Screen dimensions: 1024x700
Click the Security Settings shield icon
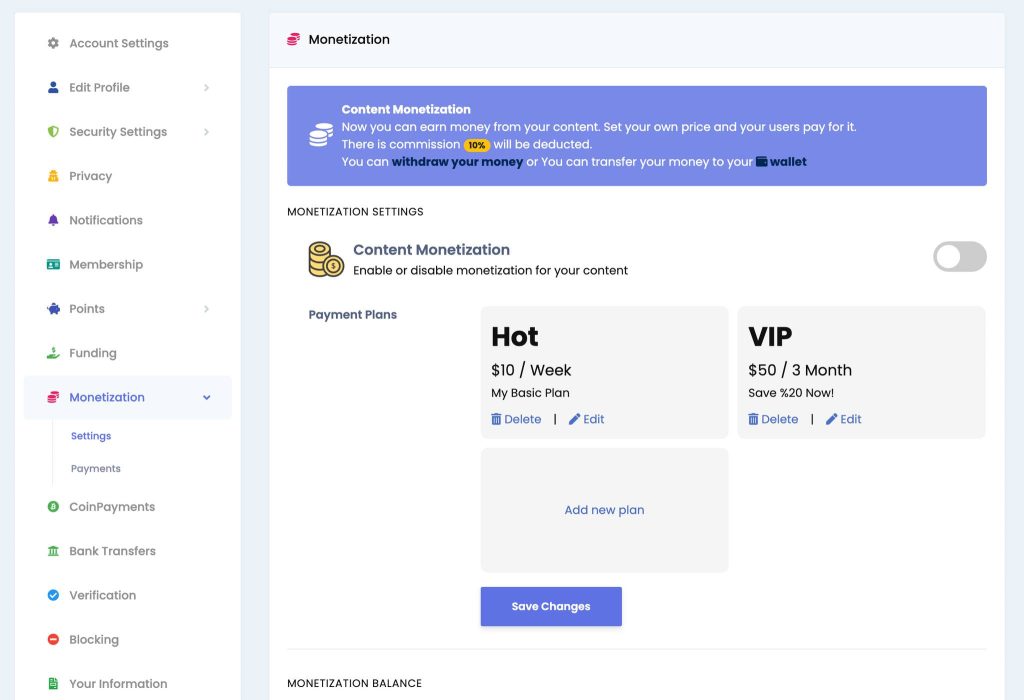click(x=53, y=132)
